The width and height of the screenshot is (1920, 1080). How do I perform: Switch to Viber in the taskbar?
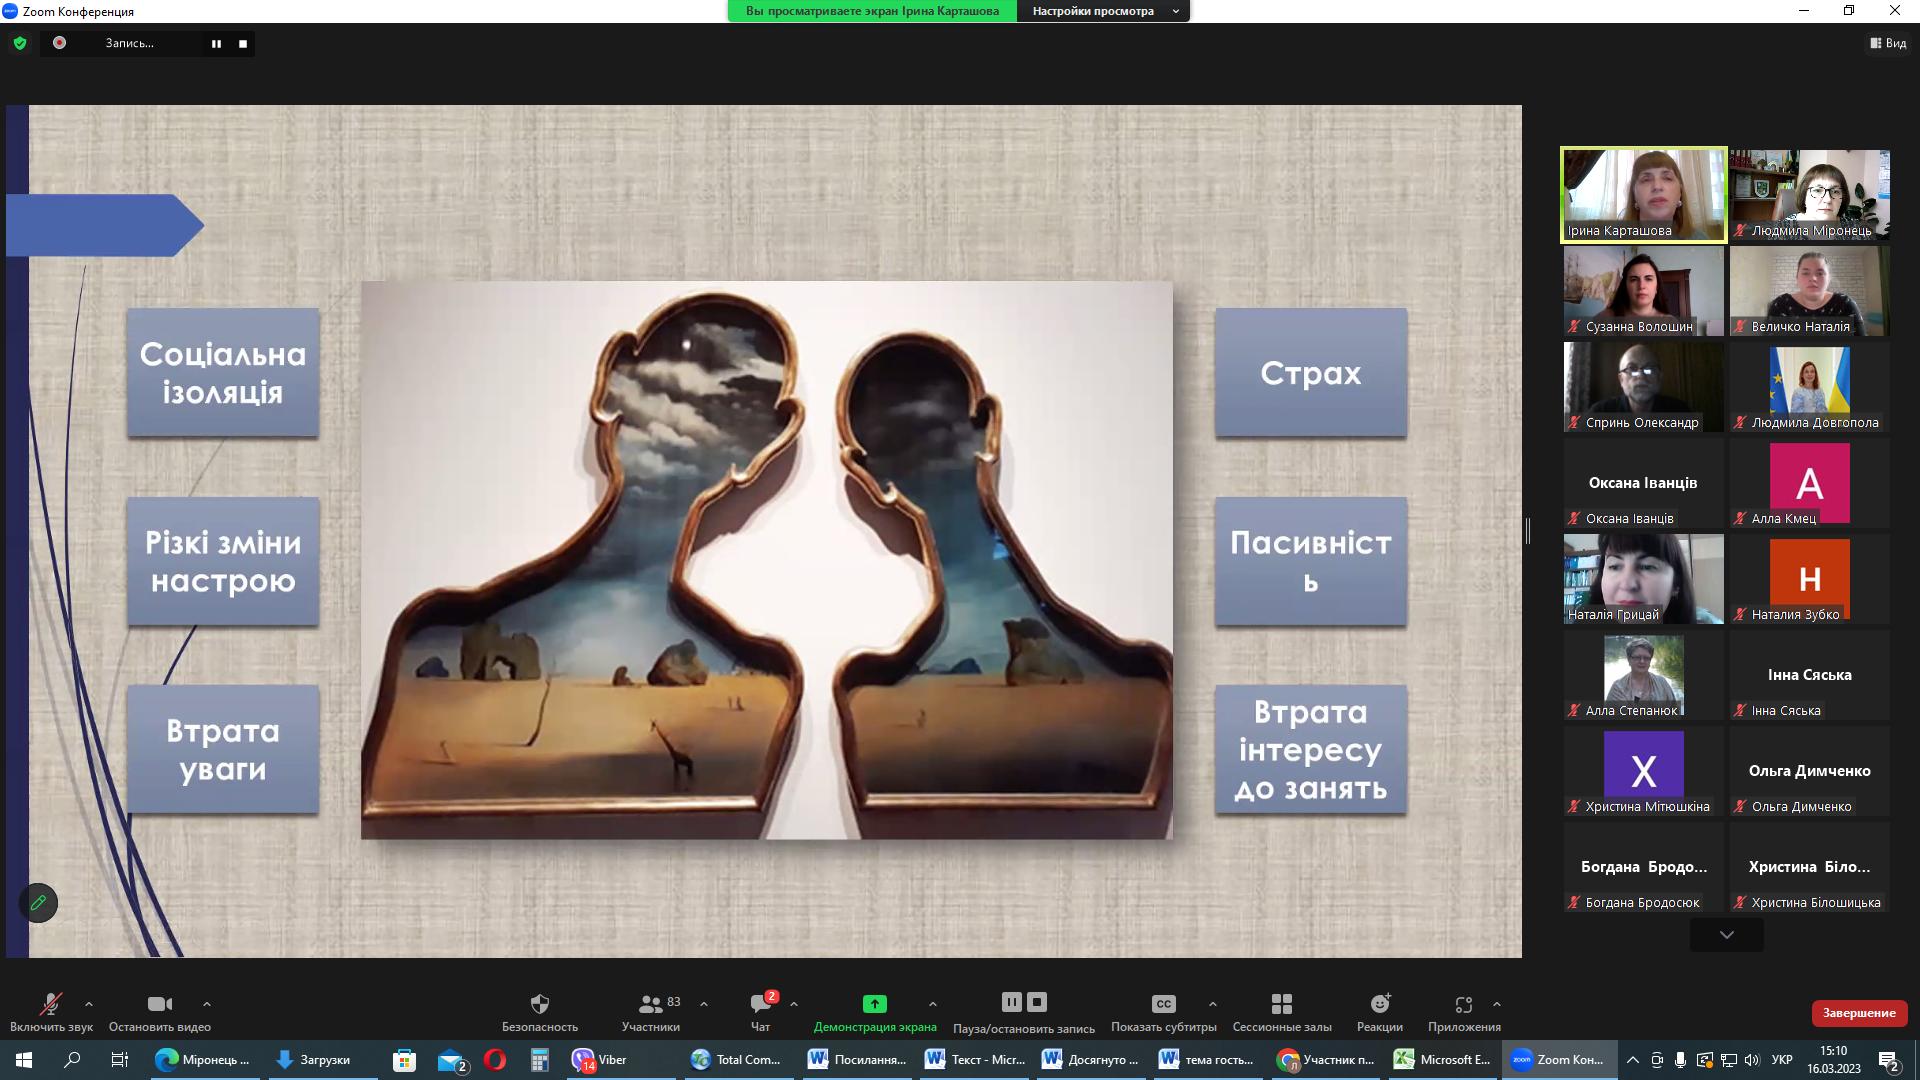[600, 1060]
